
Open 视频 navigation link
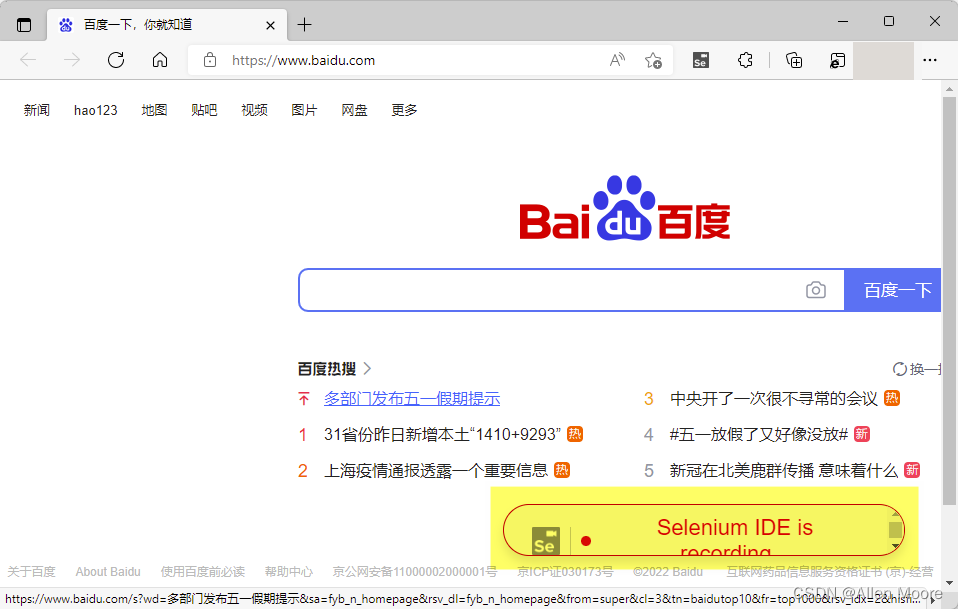point(254,110)
